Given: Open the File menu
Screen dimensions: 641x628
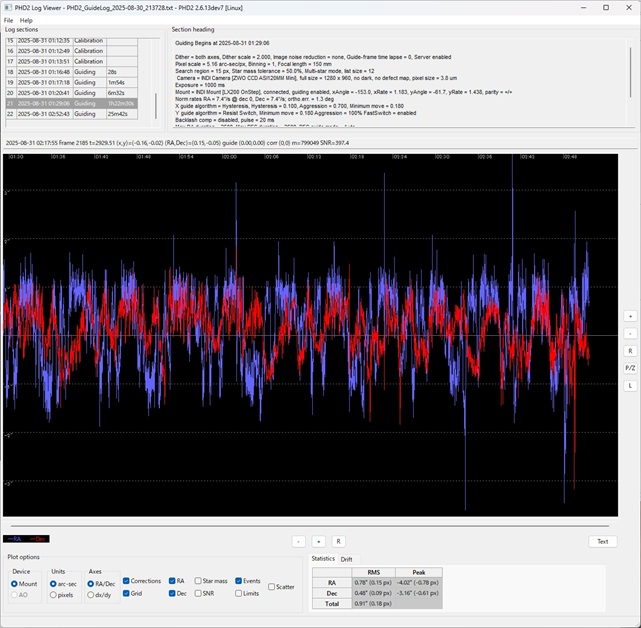Looking at the screenshot, I should click(9, 20).
